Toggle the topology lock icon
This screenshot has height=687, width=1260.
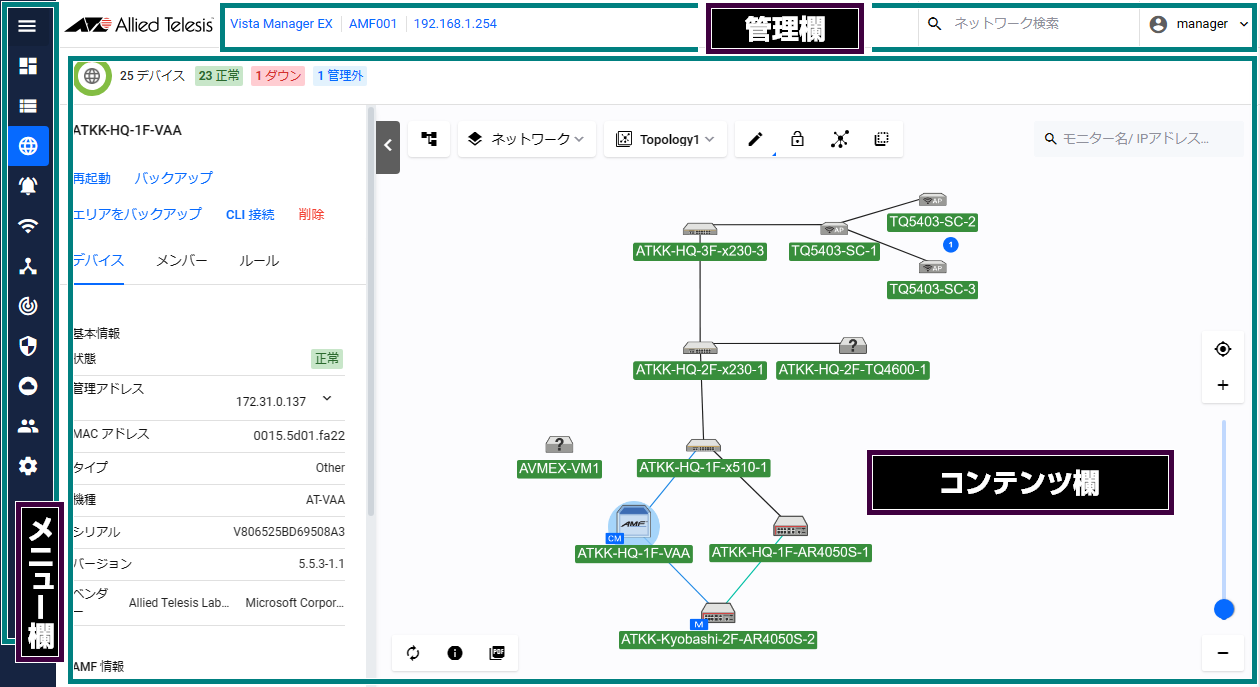797,140
